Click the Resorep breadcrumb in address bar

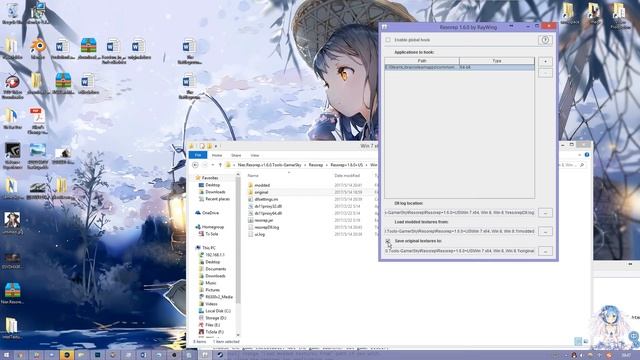click(316, 165)
